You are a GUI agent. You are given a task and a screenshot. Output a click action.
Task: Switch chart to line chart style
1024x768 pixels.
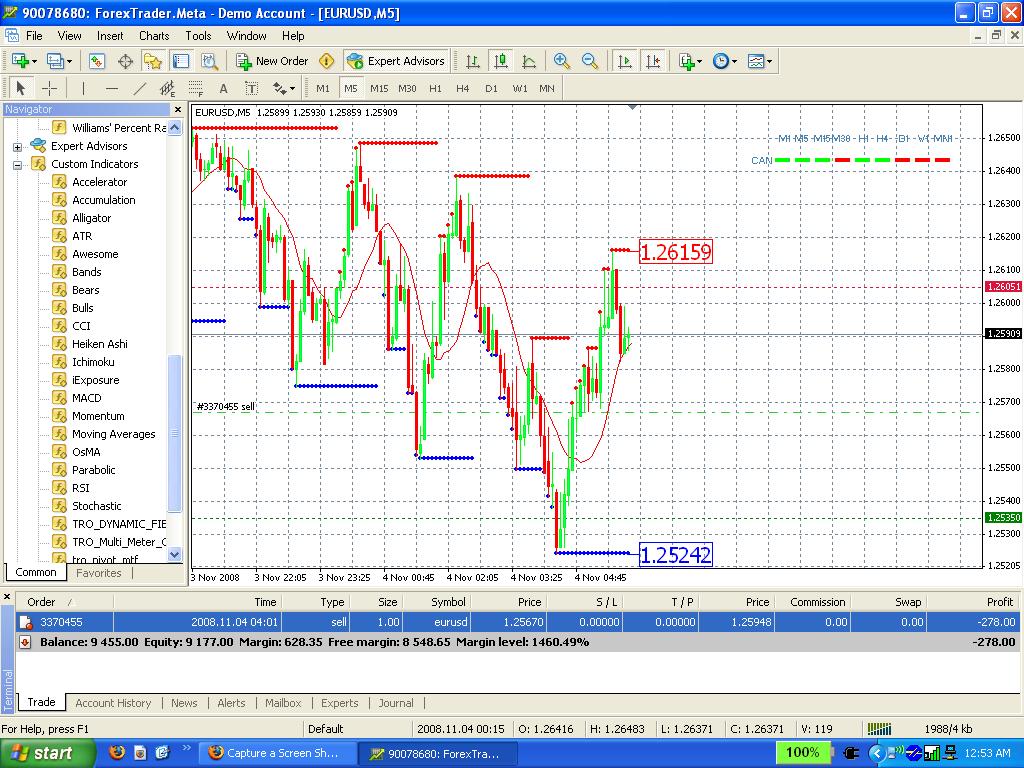[x=529, y=61]
